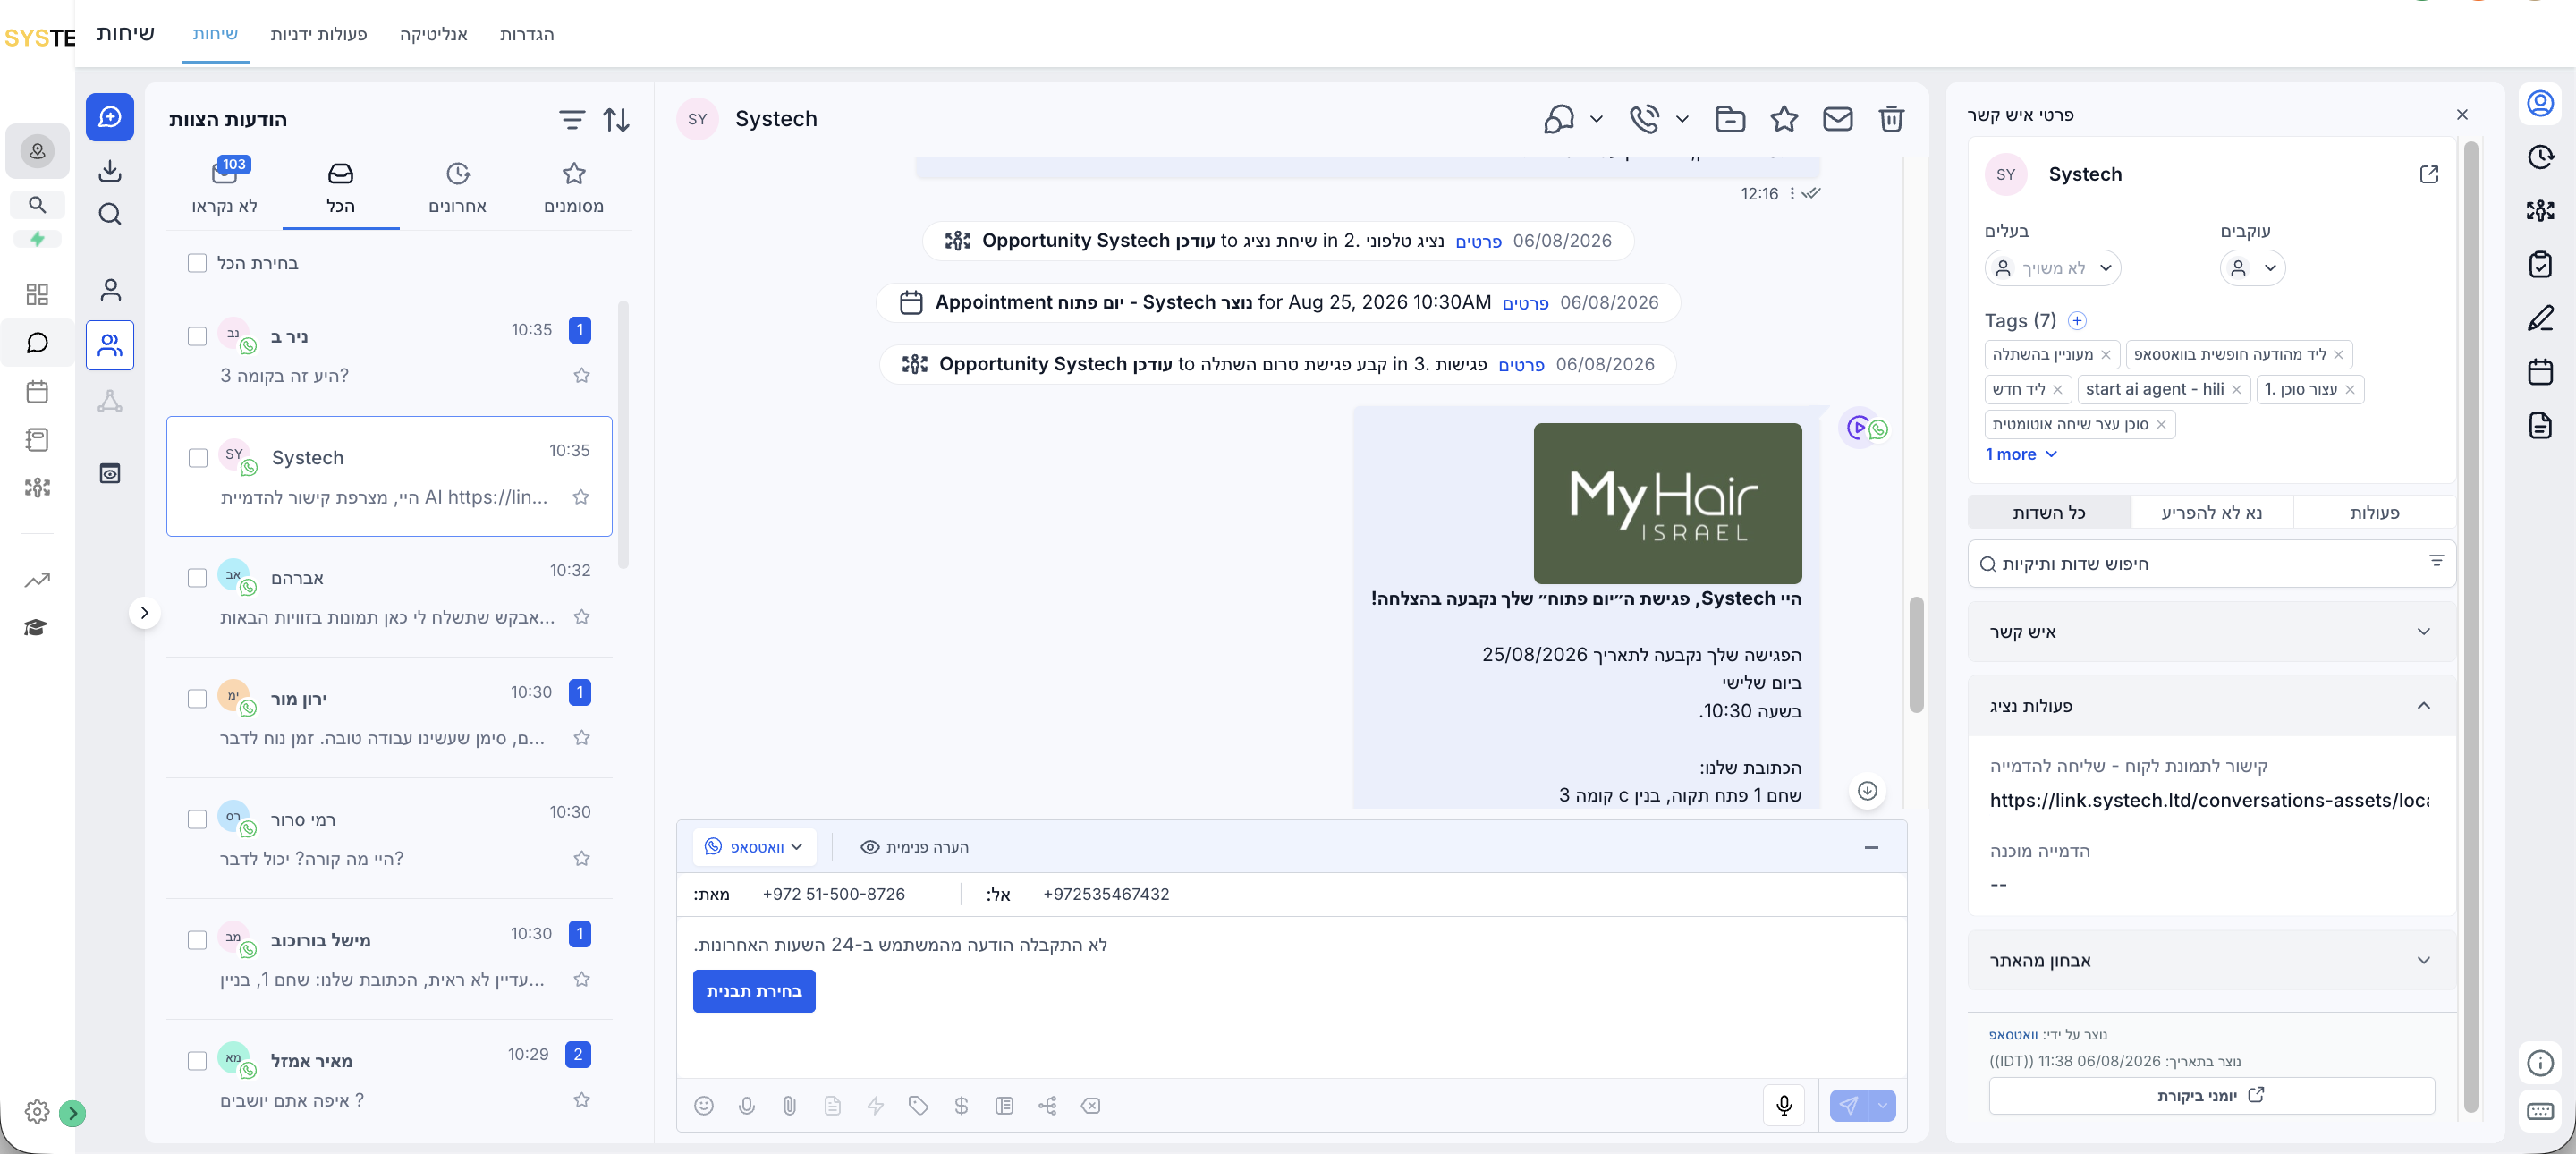
Task: Click dollar payment icon in composer
Action: pos(961,1105)
